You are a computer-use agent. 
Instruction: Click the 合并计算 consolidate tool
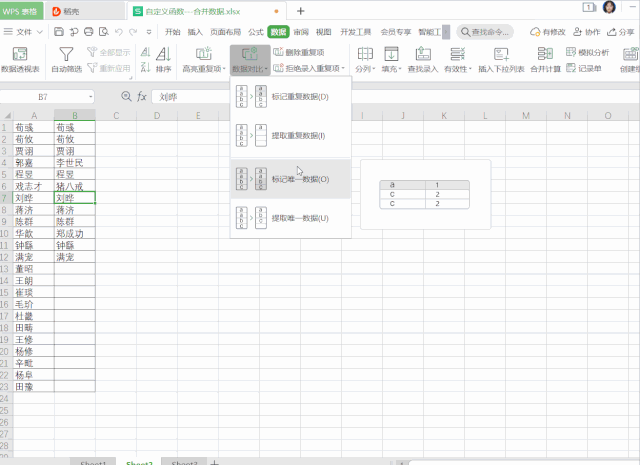[x=545, y=60]
